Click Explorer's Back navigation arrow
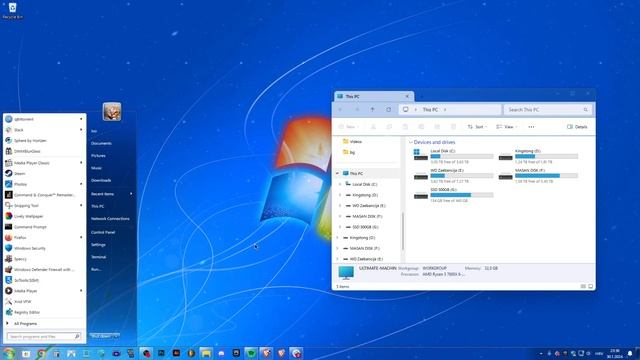The image size is (640, 360). 340,109
